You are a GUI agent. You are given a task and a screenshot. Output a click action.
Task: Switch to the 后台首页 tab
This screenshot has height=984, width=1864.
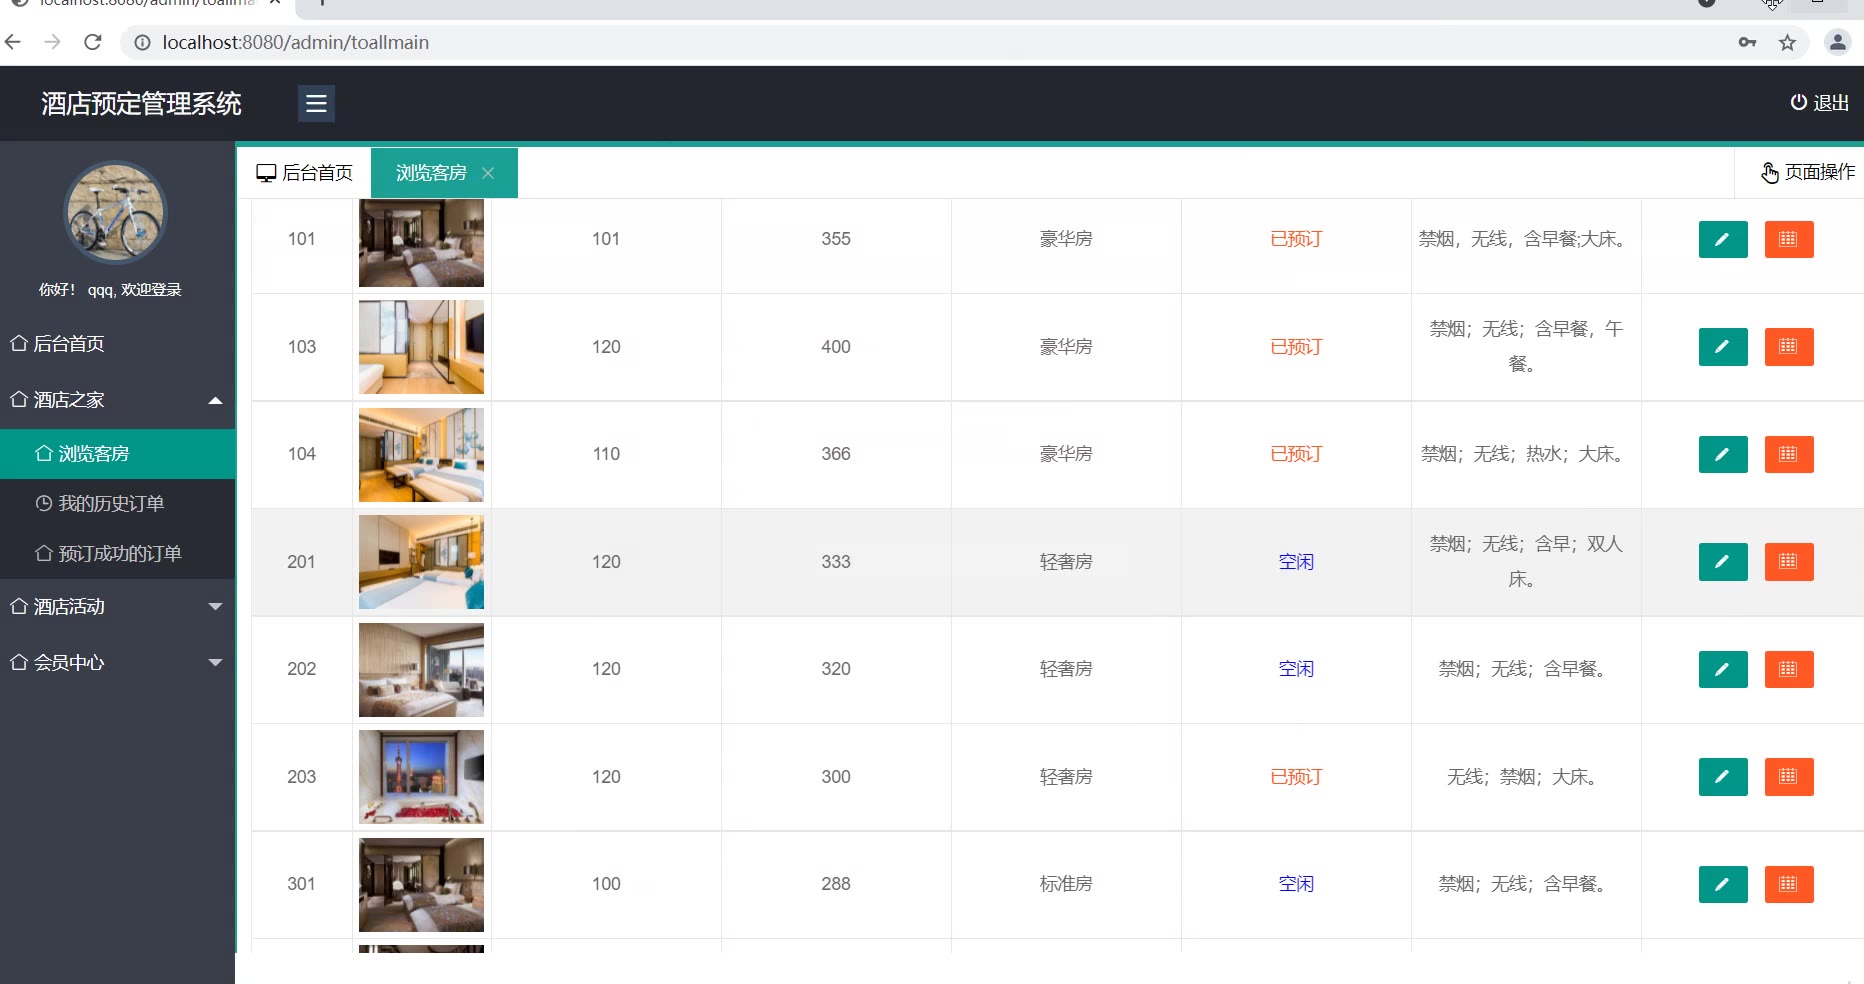[305, 173]
